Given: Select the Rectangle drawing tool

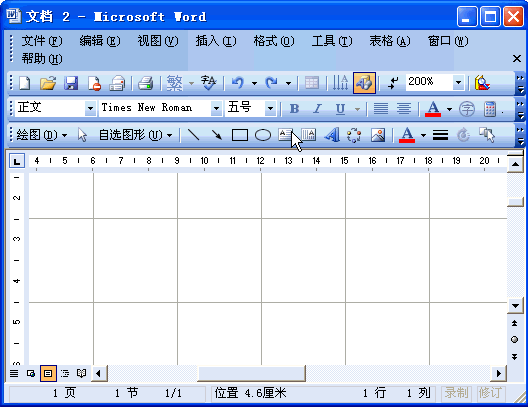Looking at the screenshot, I should point(240,135).
